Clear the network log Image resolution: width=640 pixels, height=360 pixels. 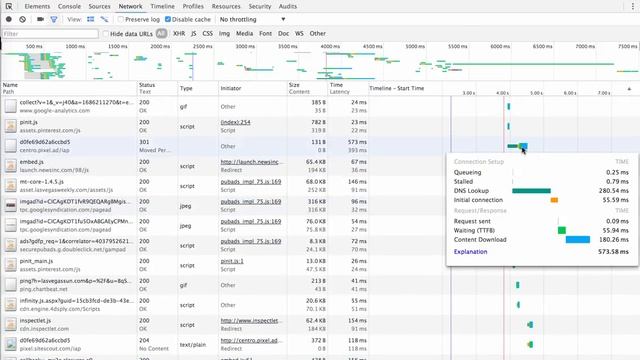click(22, 19)
